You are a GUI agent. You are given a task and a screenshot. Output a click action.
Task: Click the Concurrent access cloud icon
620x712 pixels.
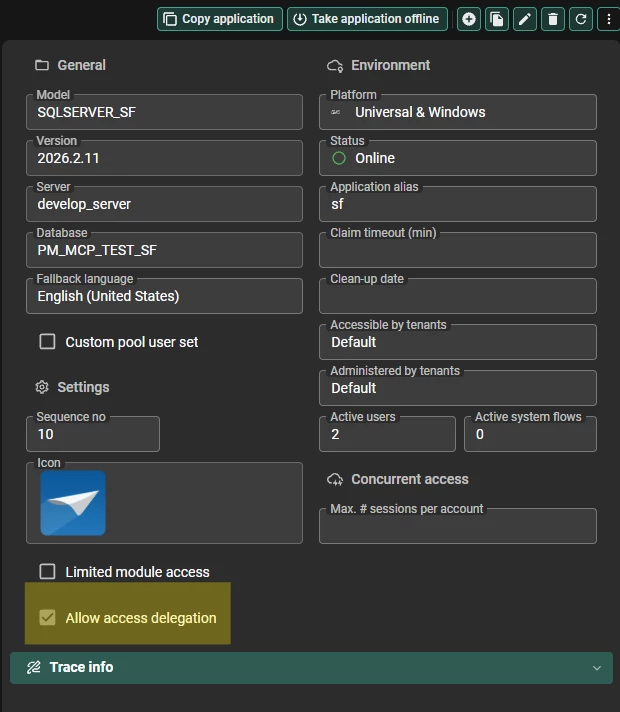pos(335,480)
